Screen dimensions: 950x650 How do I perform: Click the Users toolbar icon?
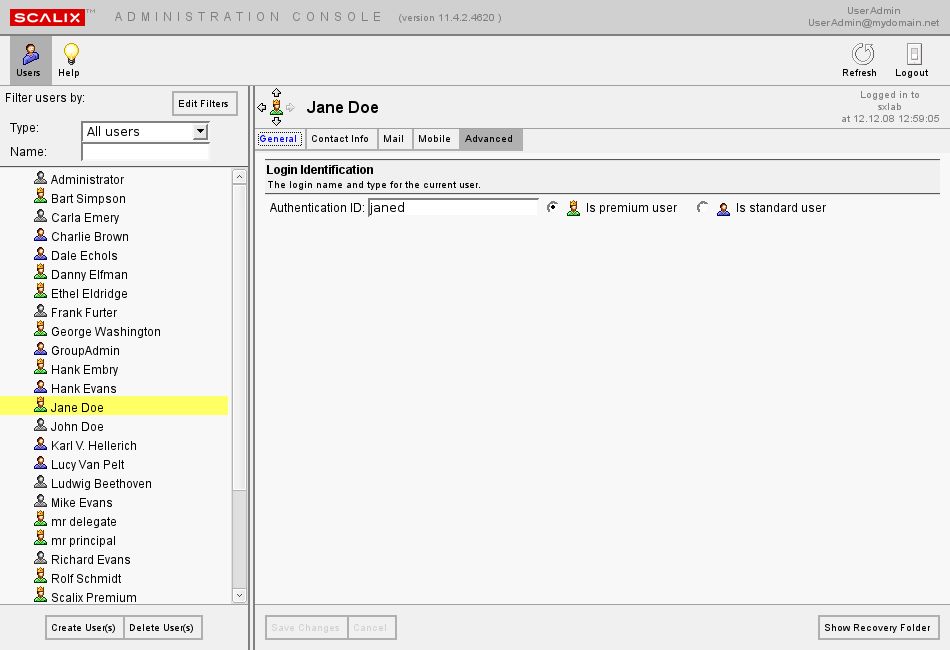[29, 60]
